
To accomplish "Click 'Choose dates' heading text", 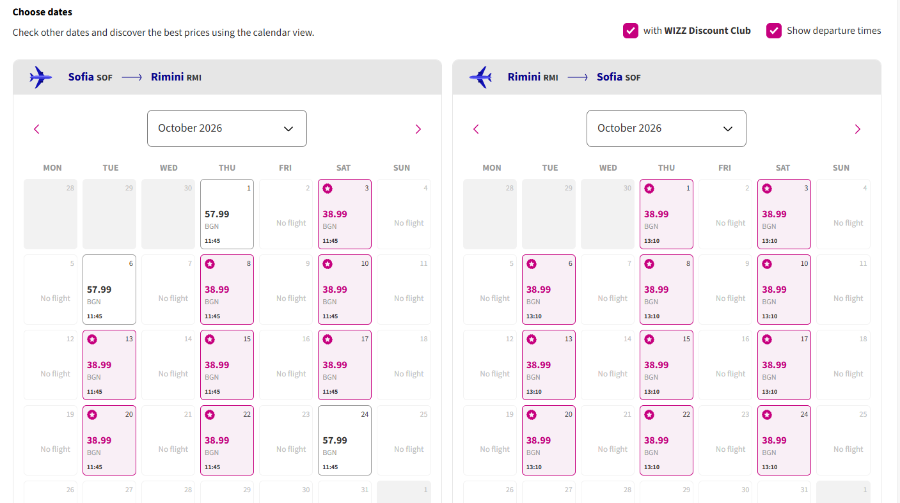I will coord(42,11).
